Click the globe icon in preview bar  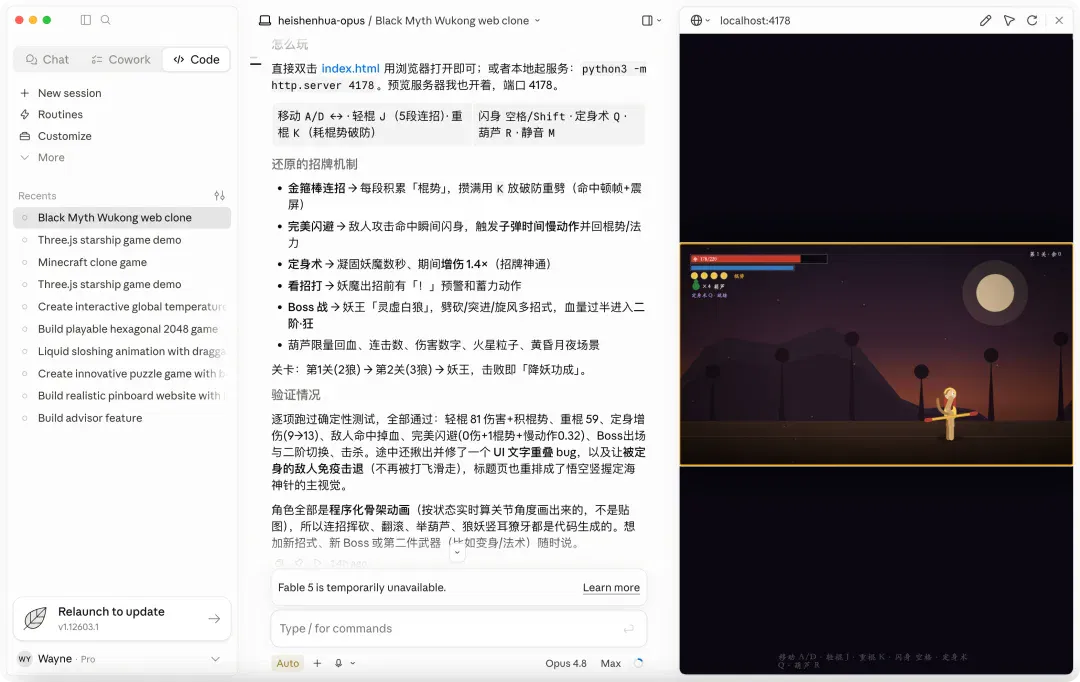[x=696, y=21]
